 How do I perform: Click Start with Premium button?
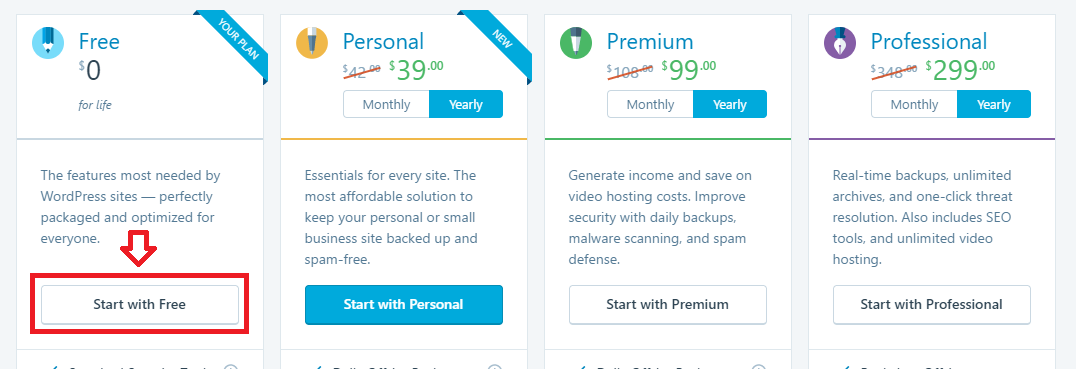coord(668,305)
